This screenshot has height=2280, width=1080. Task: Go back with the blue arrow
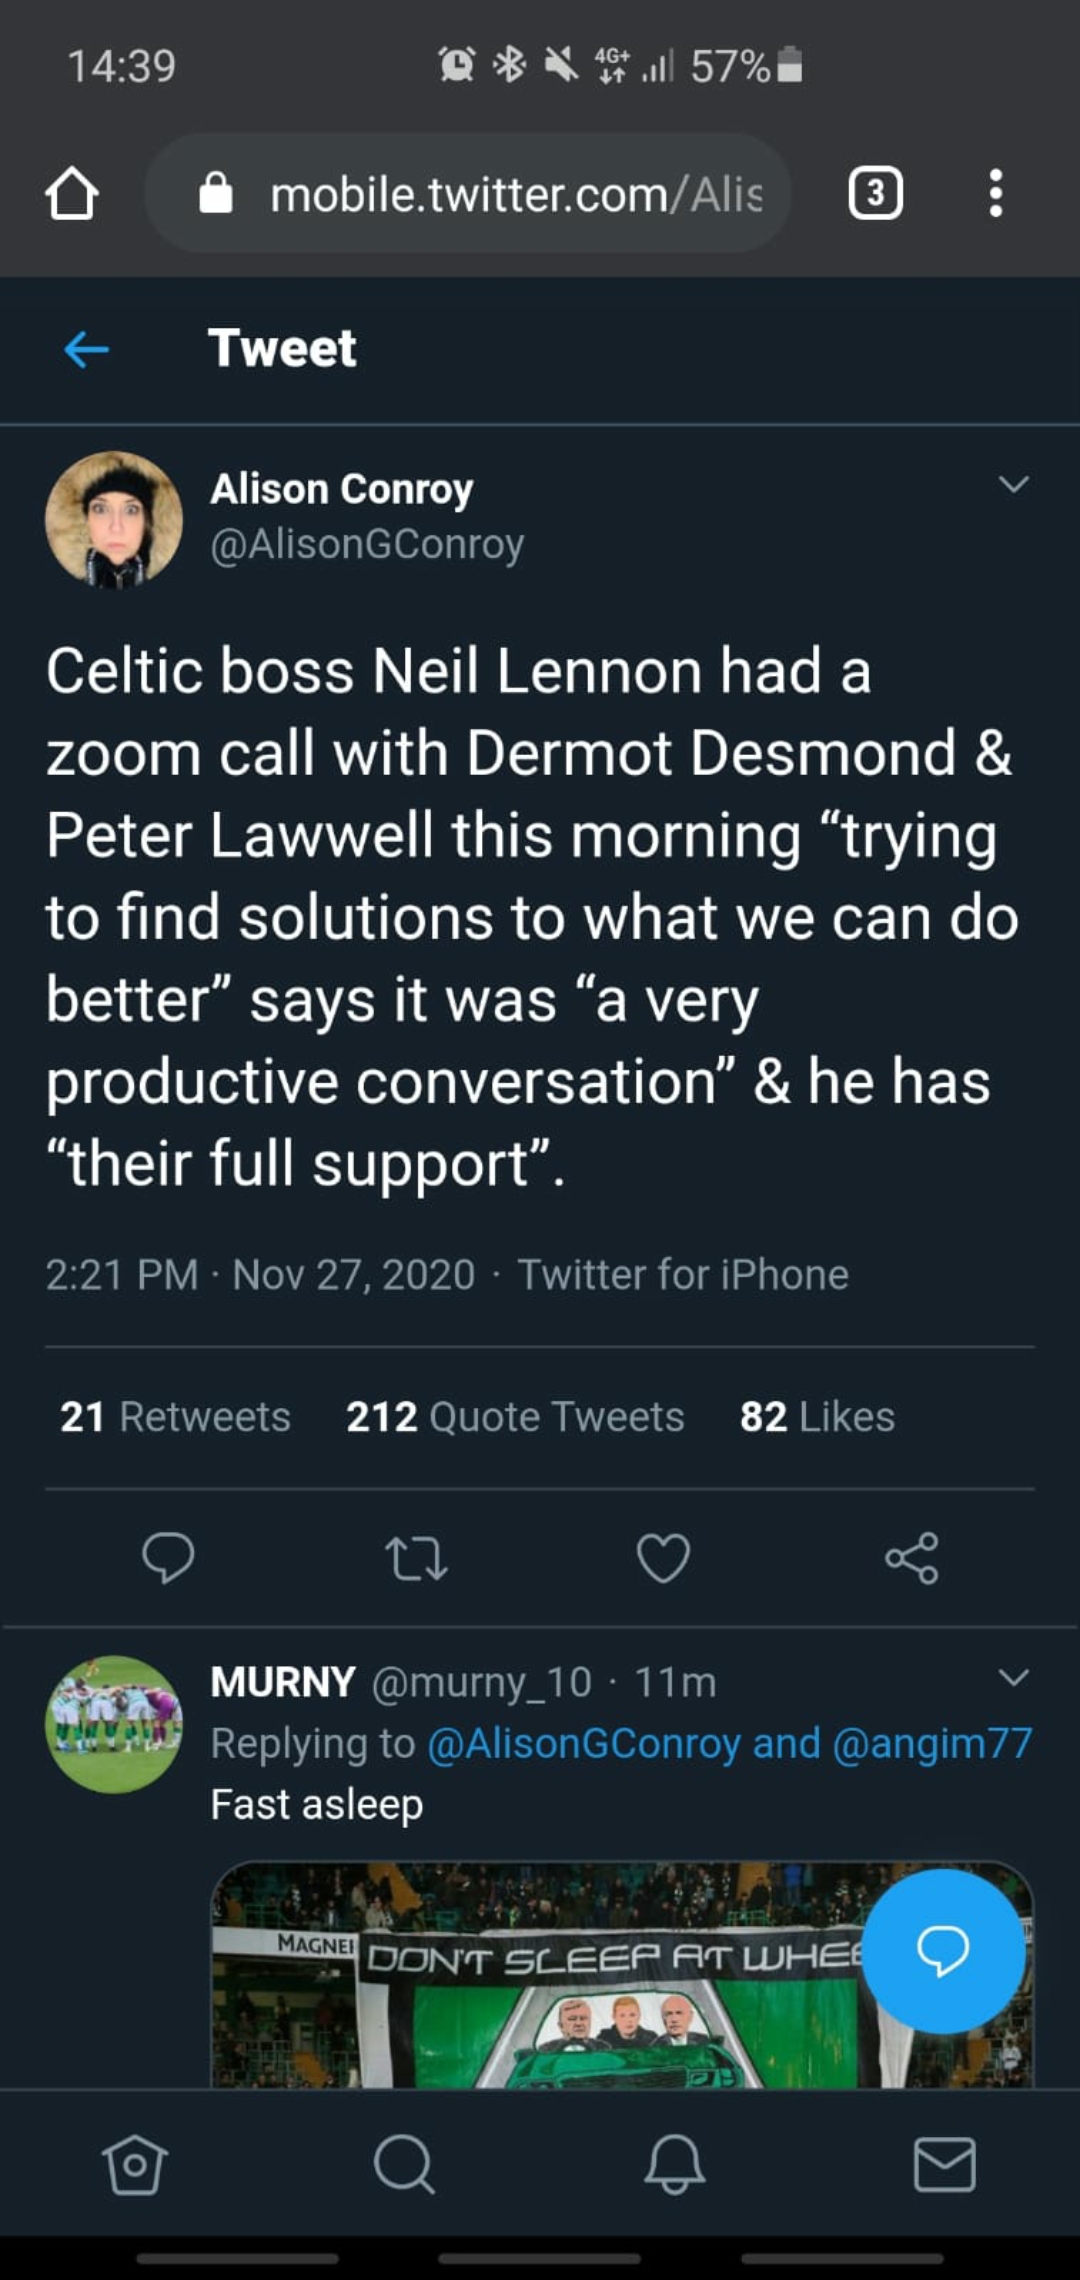(x=87, y=350)
